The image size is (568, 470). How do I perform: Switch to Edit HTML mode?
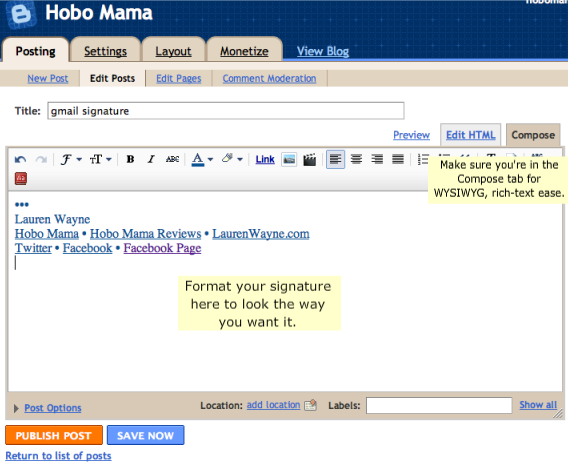(470, 135)
